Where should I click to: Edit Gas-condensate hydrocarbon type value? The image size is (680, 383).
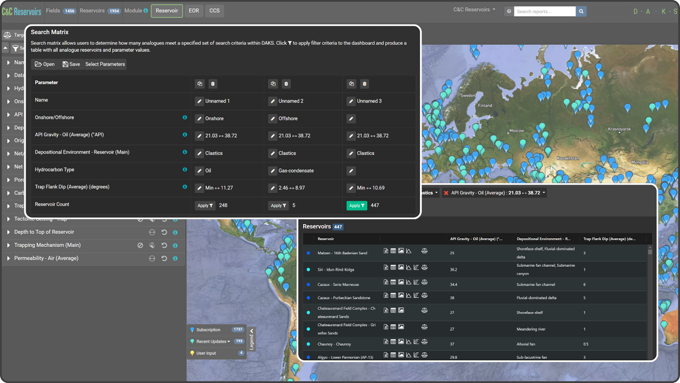point(272,170)
